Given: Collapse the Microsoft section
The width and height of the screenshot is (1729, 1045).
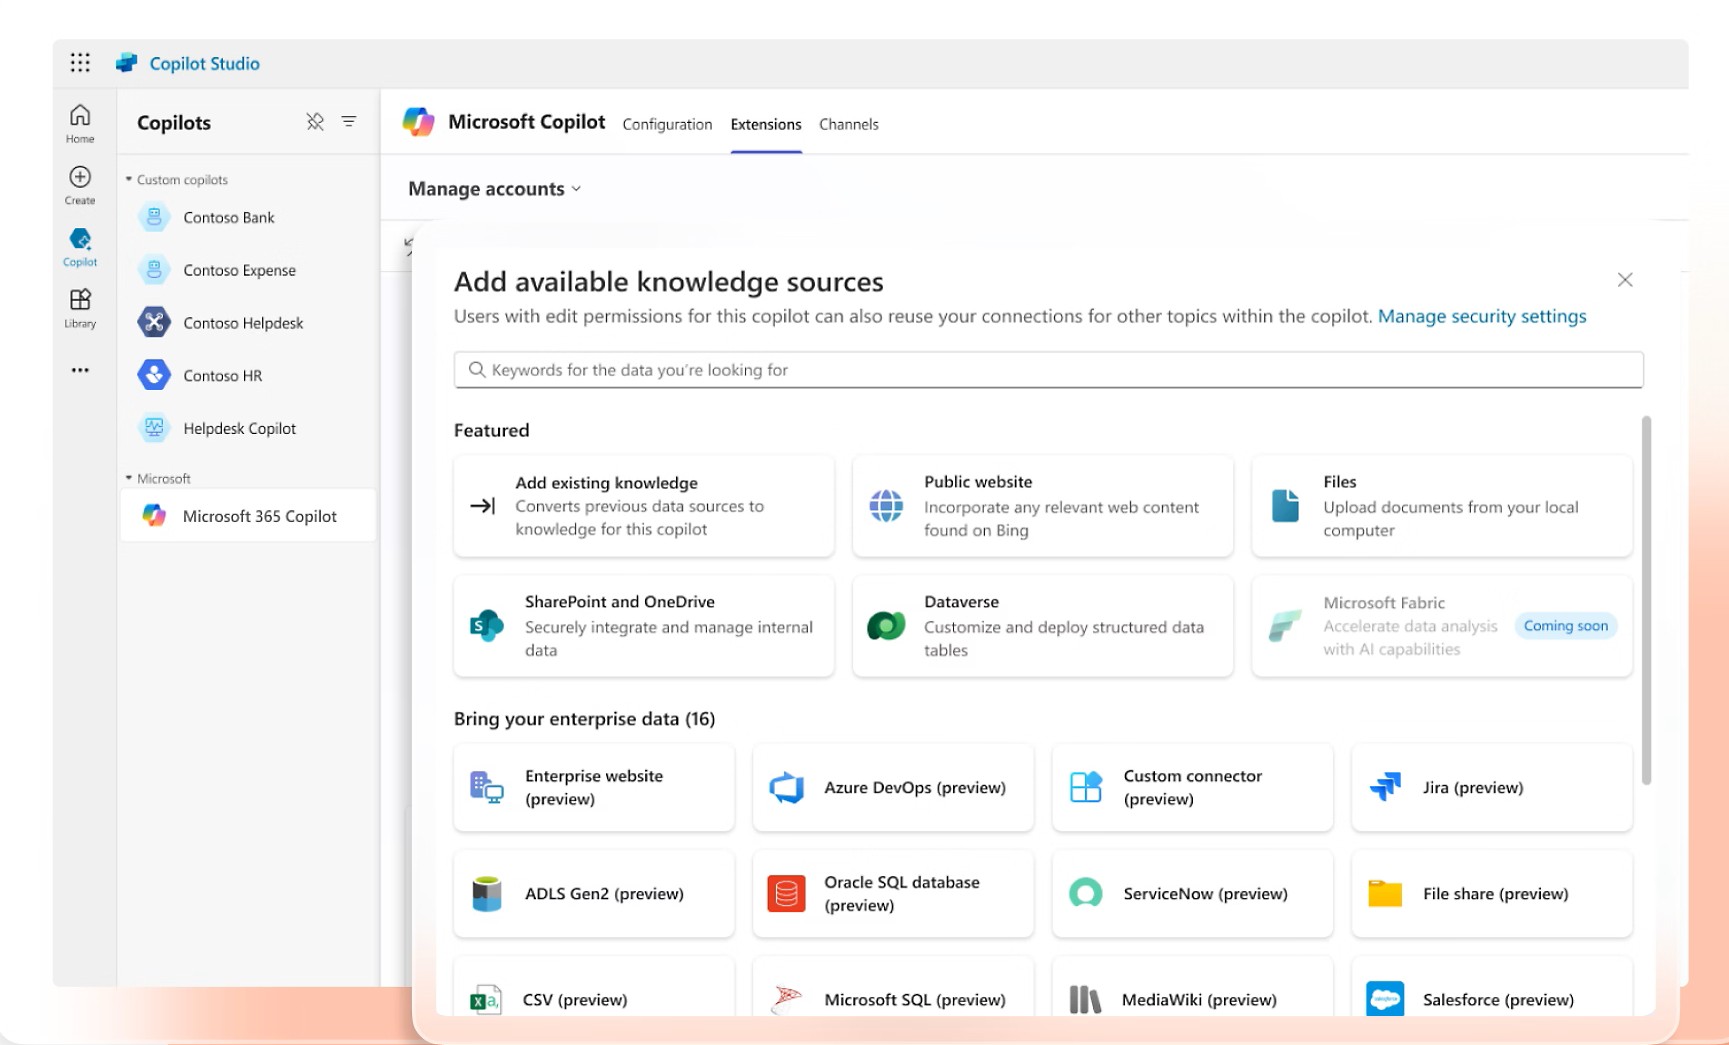Looking at the screenshot, I should point(129,478).
